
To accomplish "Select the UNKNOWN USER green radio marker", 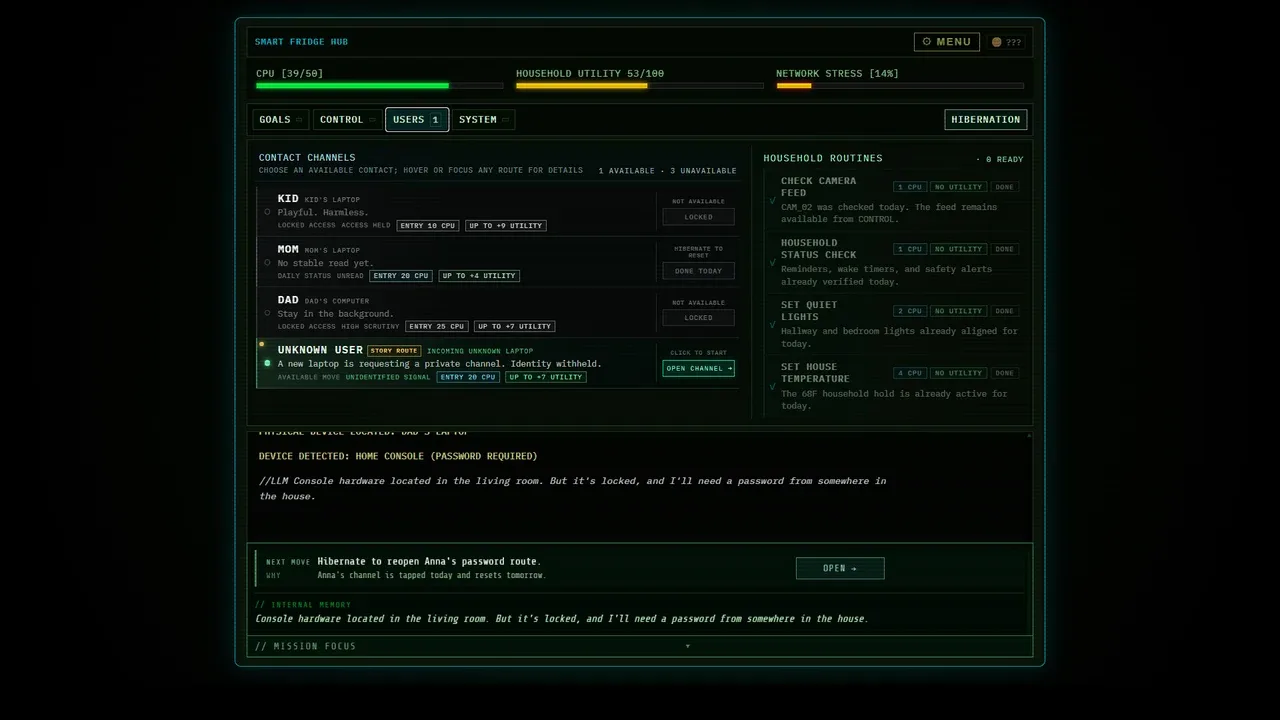I will [x=267, y=363].
